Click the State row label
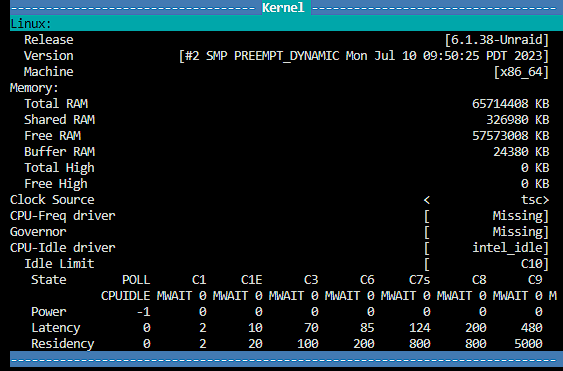The image size is (563, 371). 49,279
